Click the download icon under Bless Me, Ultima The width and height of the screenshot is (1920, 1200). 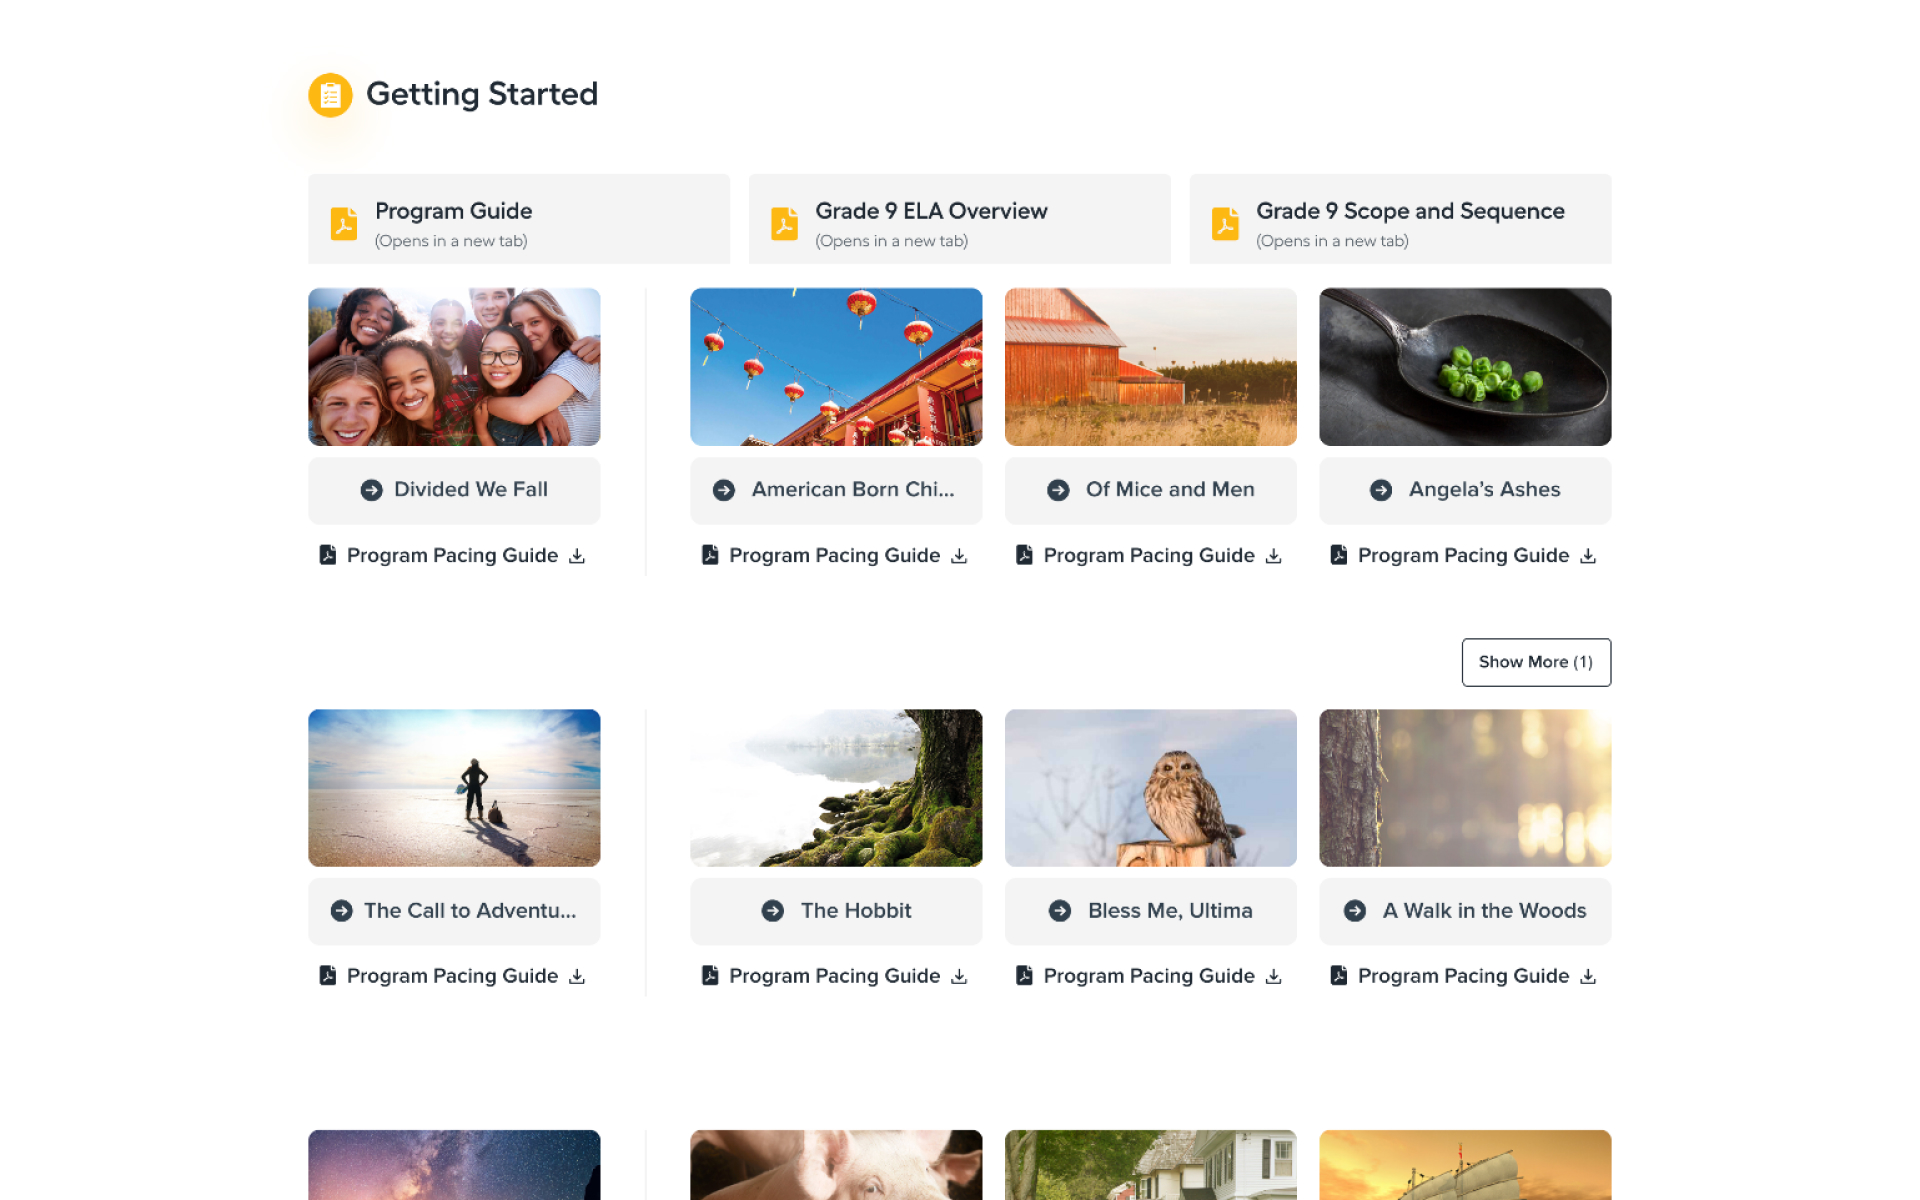coord(1273,977)
